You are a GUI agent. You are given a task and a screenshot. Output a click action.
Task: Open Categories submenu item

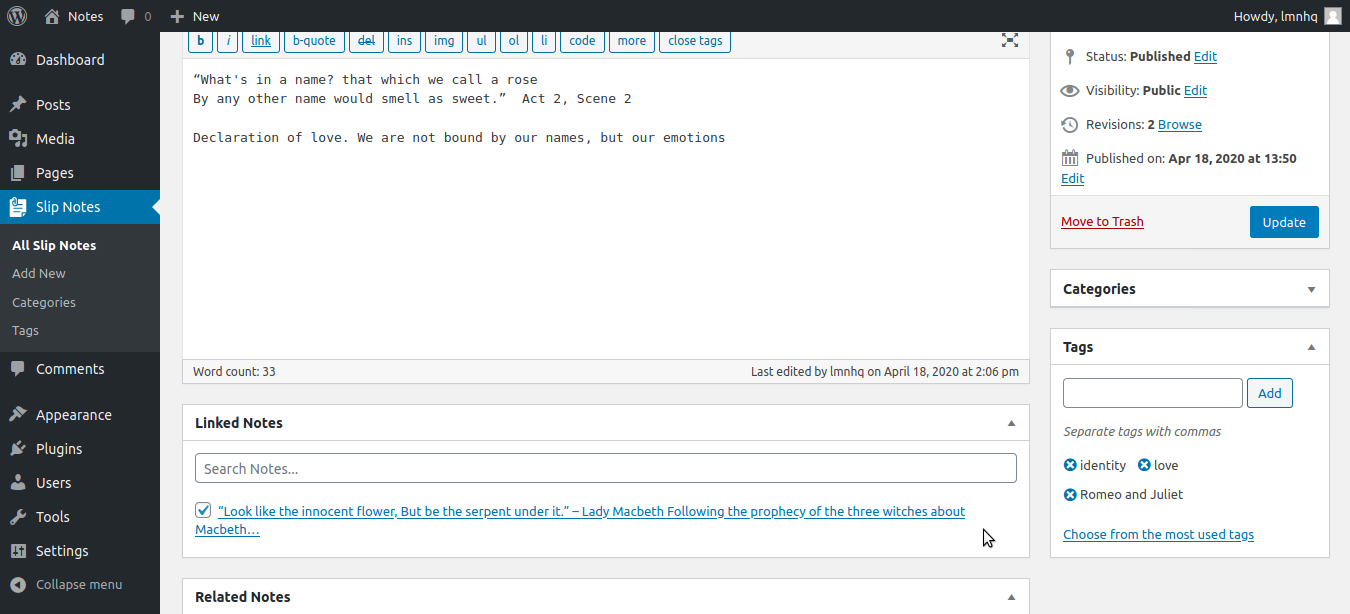click(44, 302)
